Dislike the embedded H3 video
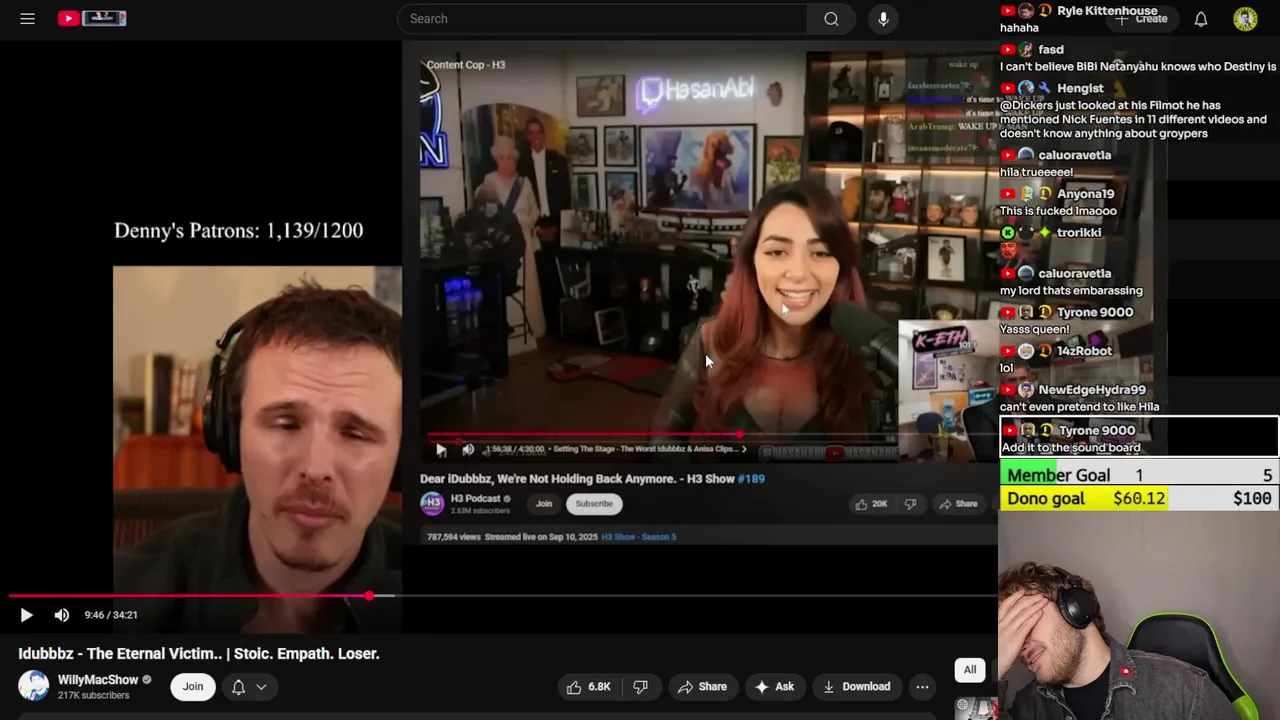This screenshot has width=1280, height=720. coord(910,504)
